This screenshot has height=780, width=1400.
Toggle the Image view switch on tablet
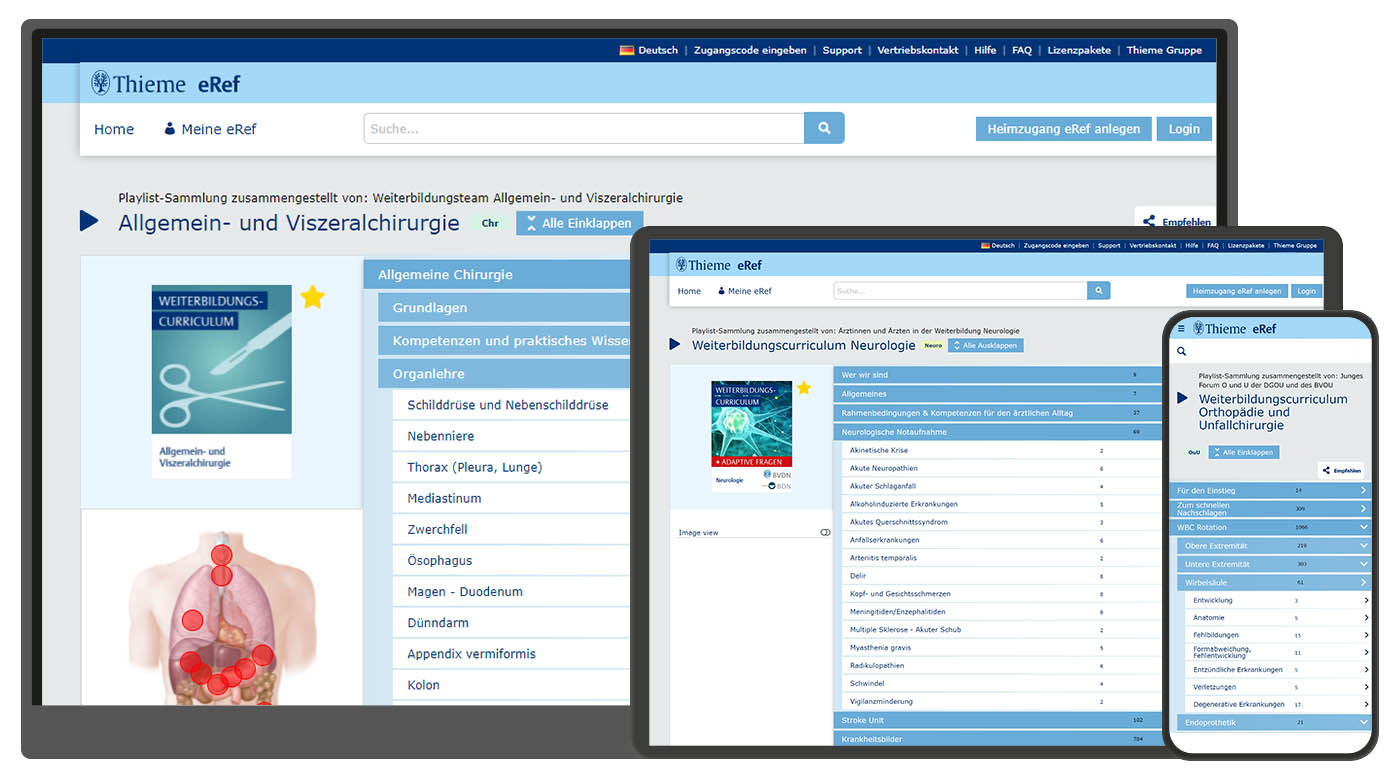[825, 533]
